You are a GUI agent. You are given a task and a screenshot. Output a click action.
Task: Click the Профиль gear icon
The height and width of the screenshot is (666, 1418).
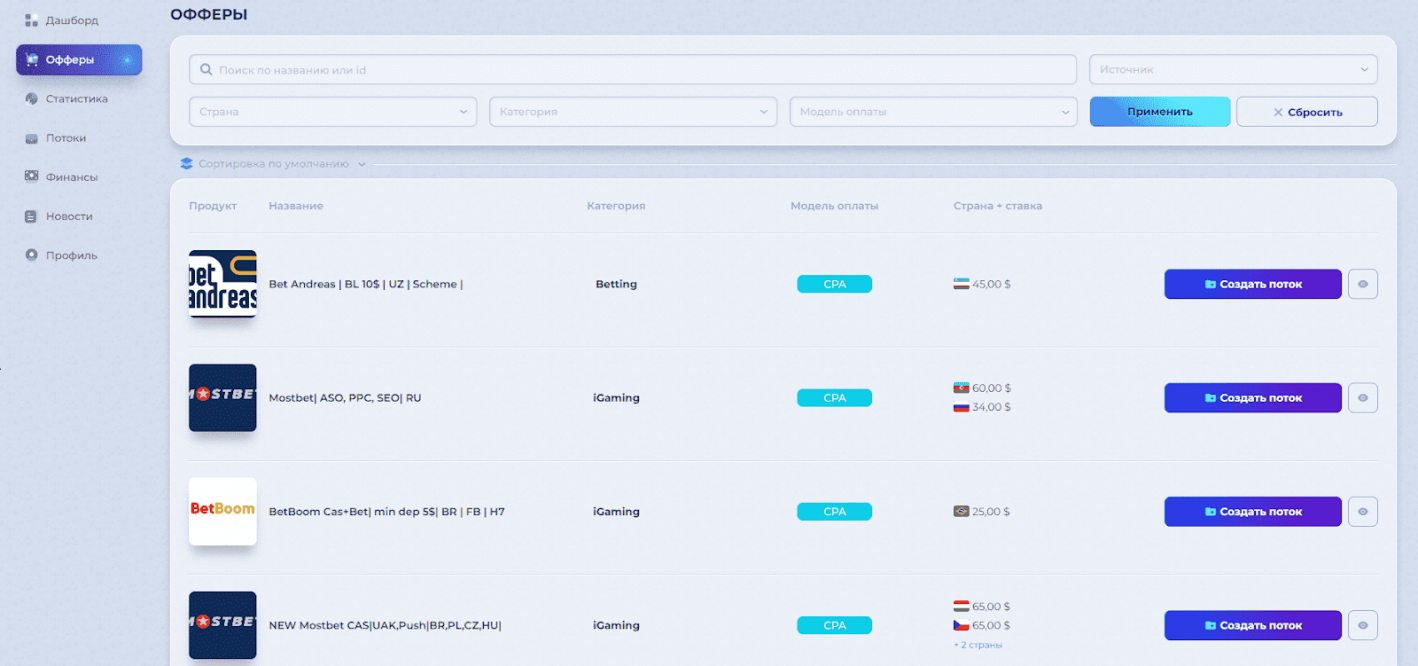(x=31, y=255)
